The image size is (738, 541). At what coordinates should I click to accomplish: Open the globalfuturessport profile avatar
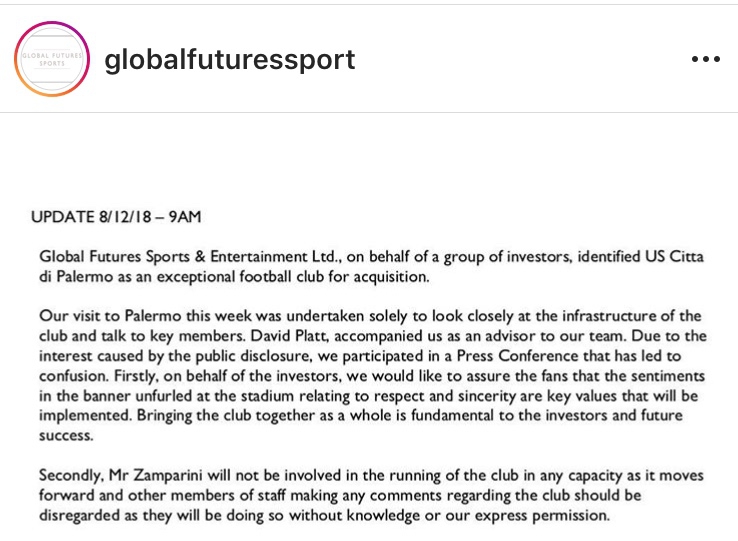coord(51,59)
